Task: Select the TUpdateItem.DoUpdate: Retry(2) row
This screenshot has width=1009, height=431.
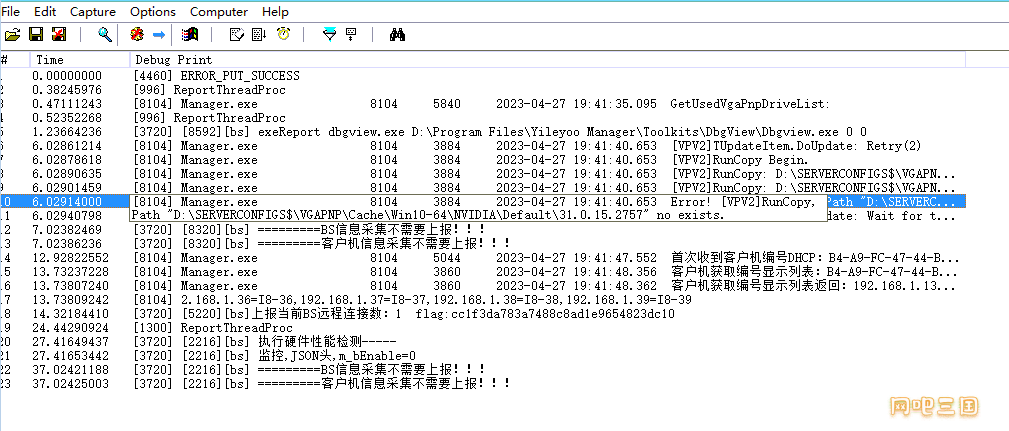Action: [x=483, y=146]
